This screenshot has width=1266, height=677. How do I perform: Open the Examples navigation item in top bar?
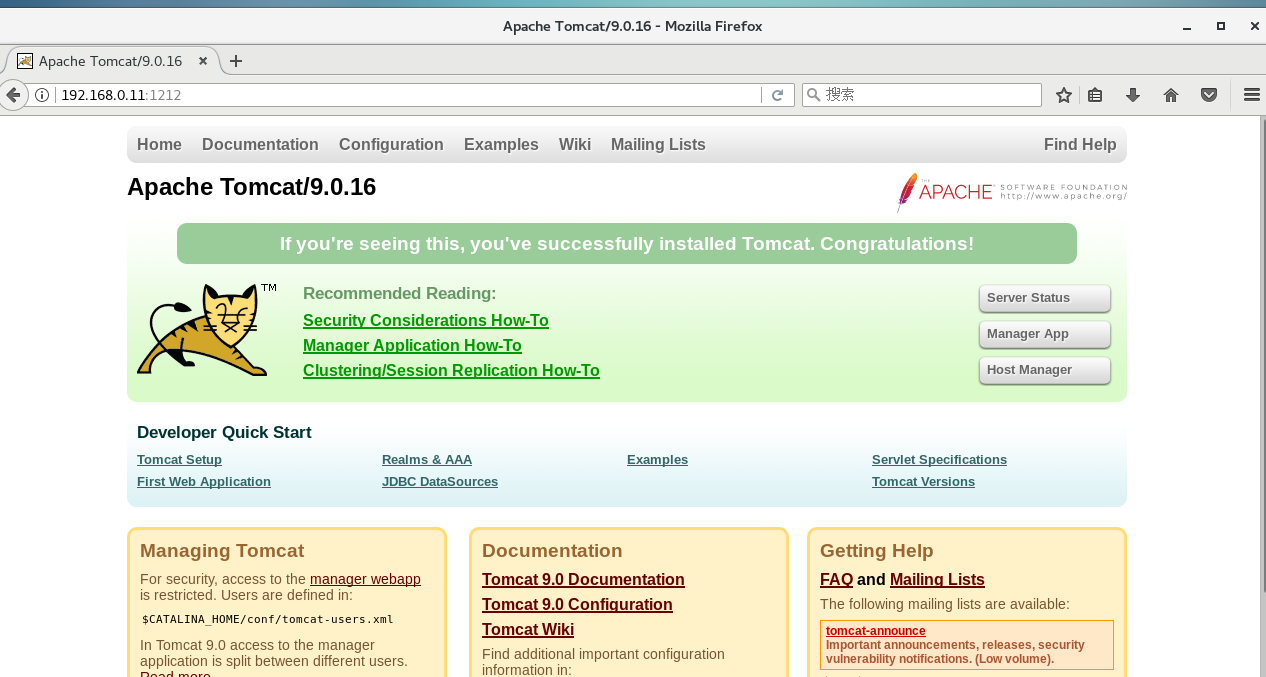click(x=501, y=145)
